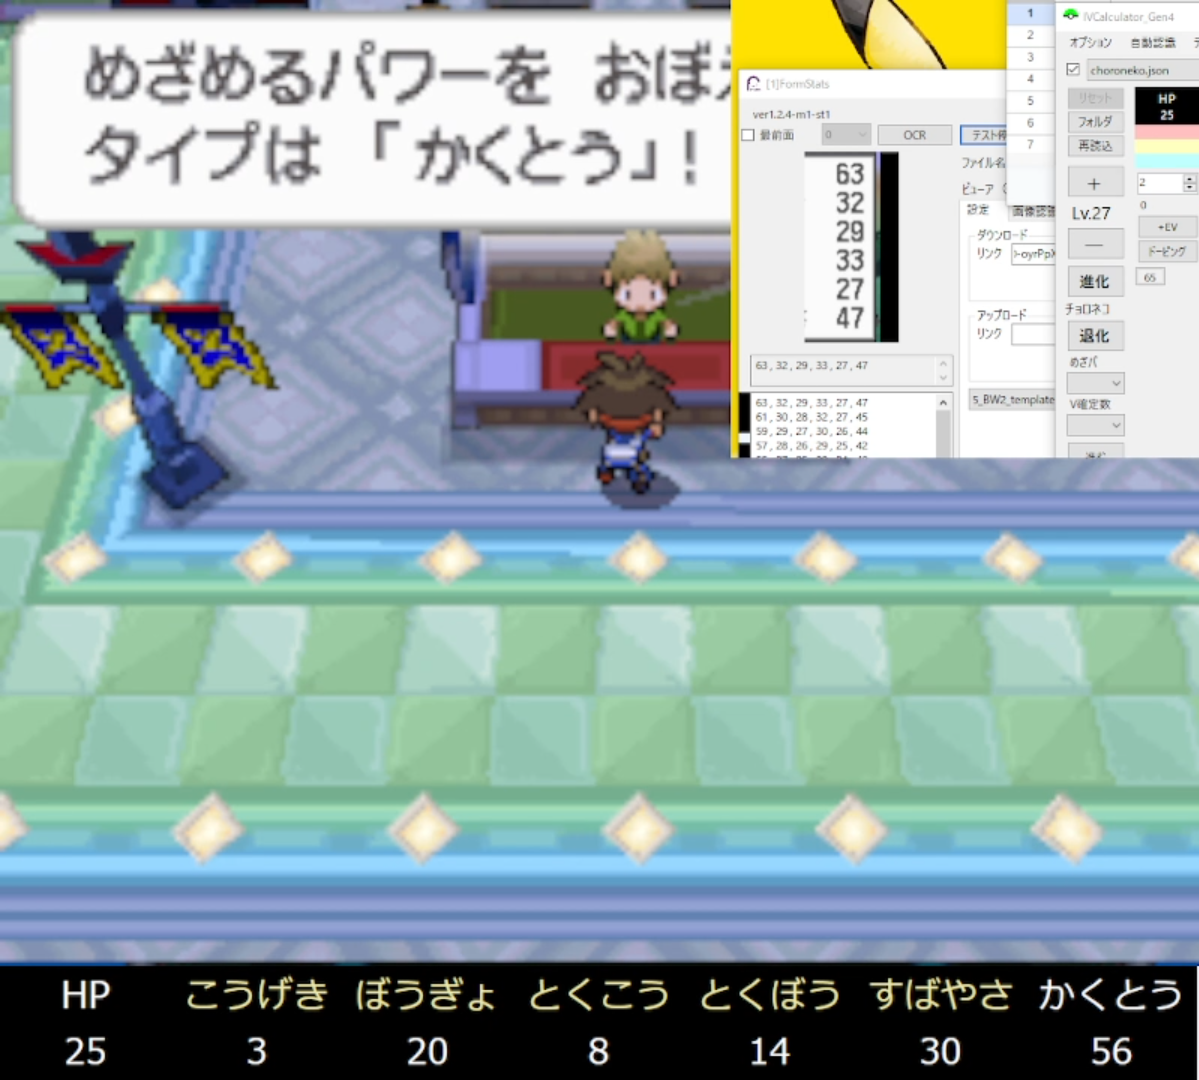This screenshot has width=1199, height=1080.
Task: Click the HP 25 black header cell
Action: tap(1167, 106)
